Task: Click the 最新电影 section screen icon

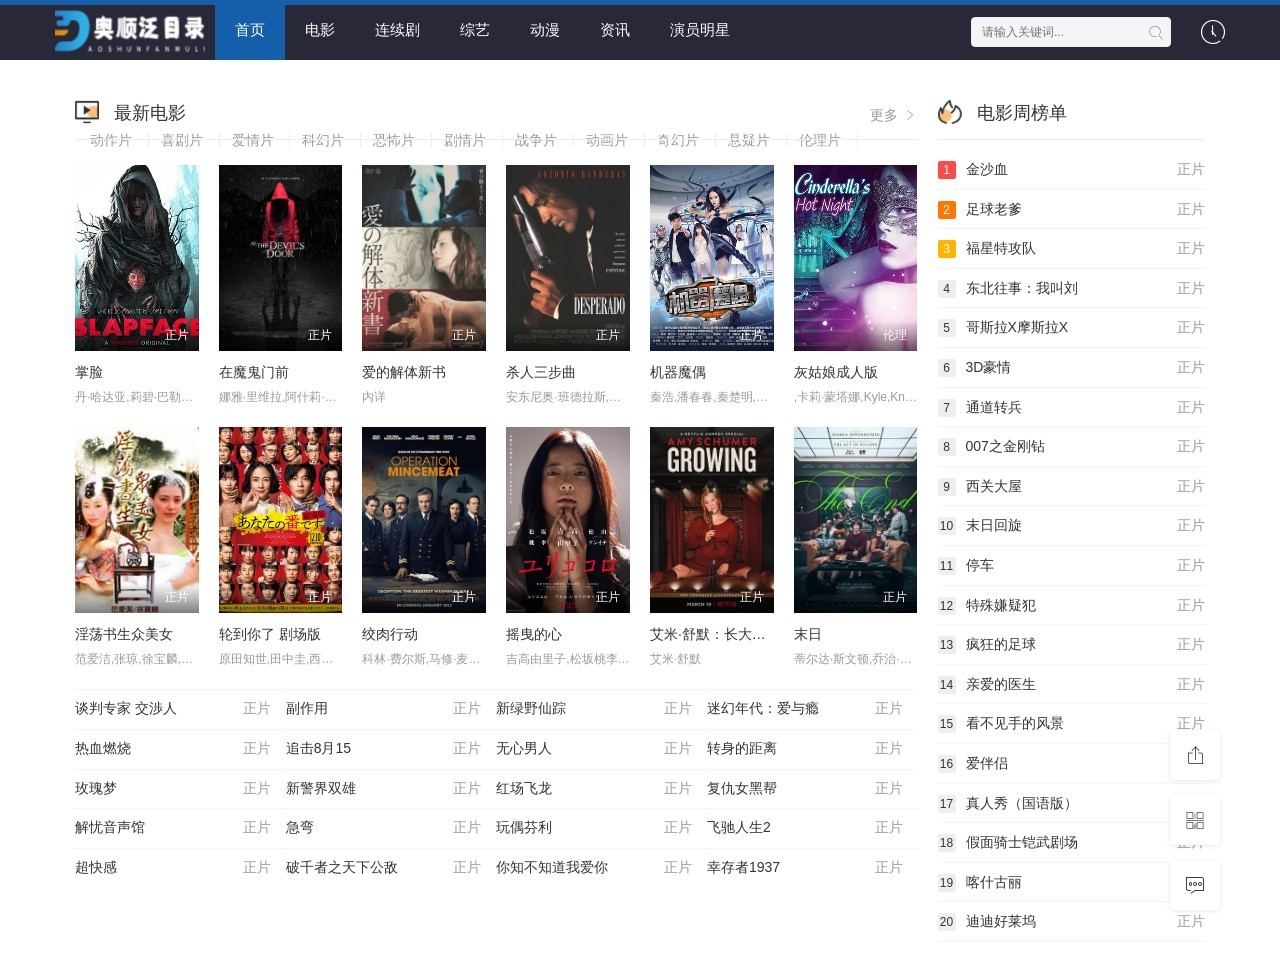Action: 87,112
